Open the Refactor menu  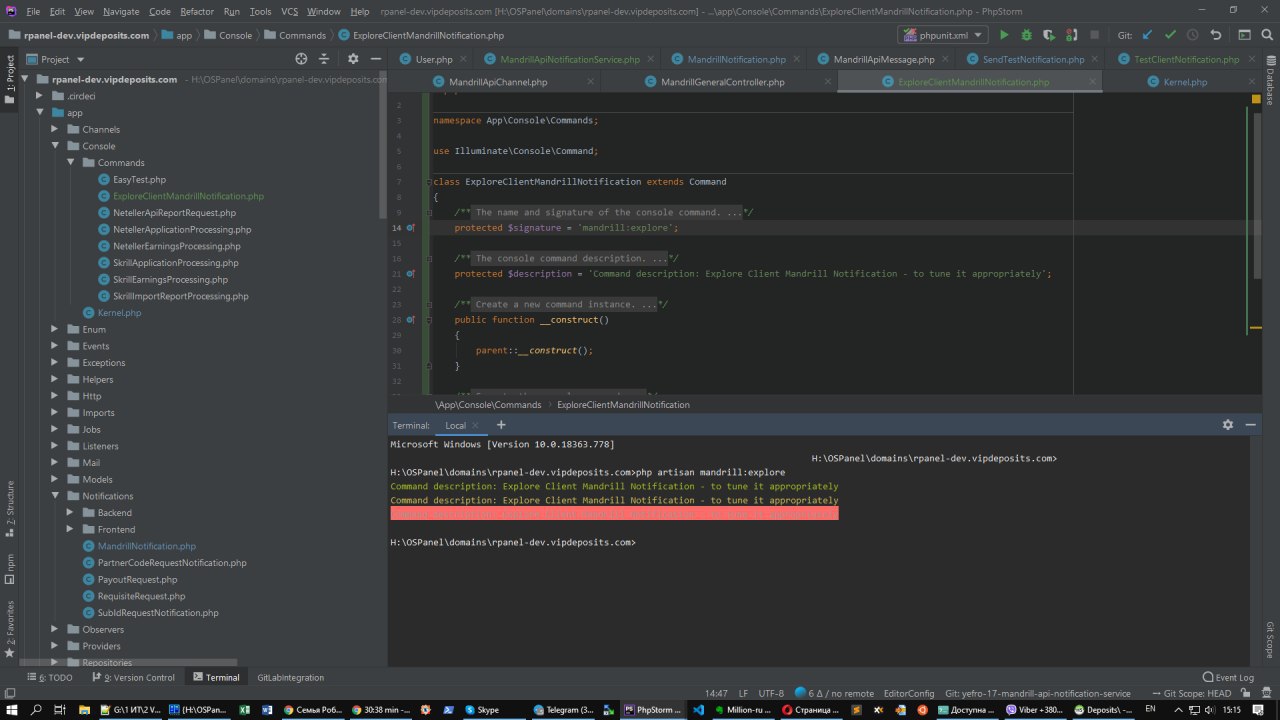click(x=196, y=11)
